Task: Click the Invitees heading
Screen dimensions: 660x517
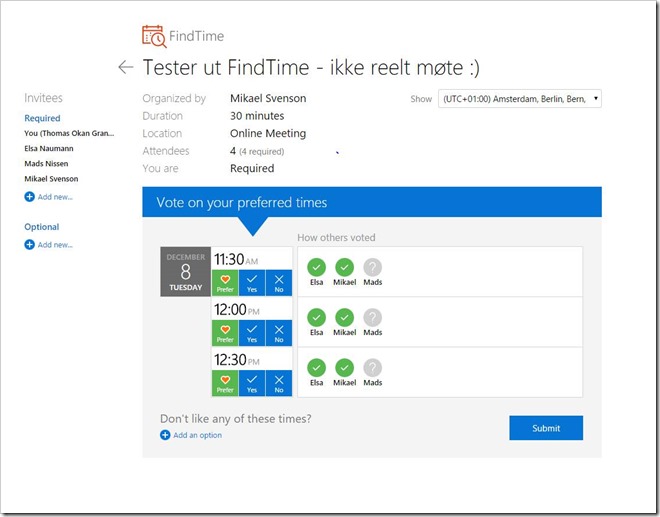Action: tap(43, 98)
